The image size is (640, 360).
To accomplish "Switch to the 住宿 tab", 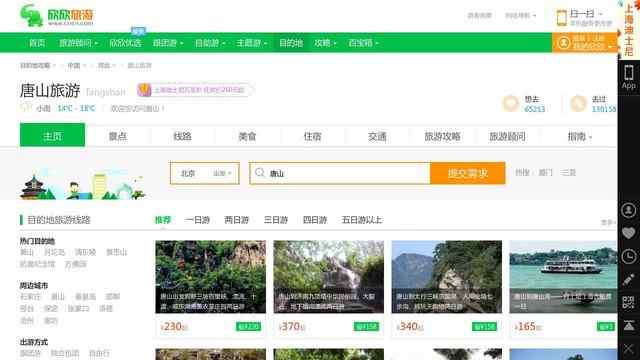I will pyautogui.click(x=312, y=136).
